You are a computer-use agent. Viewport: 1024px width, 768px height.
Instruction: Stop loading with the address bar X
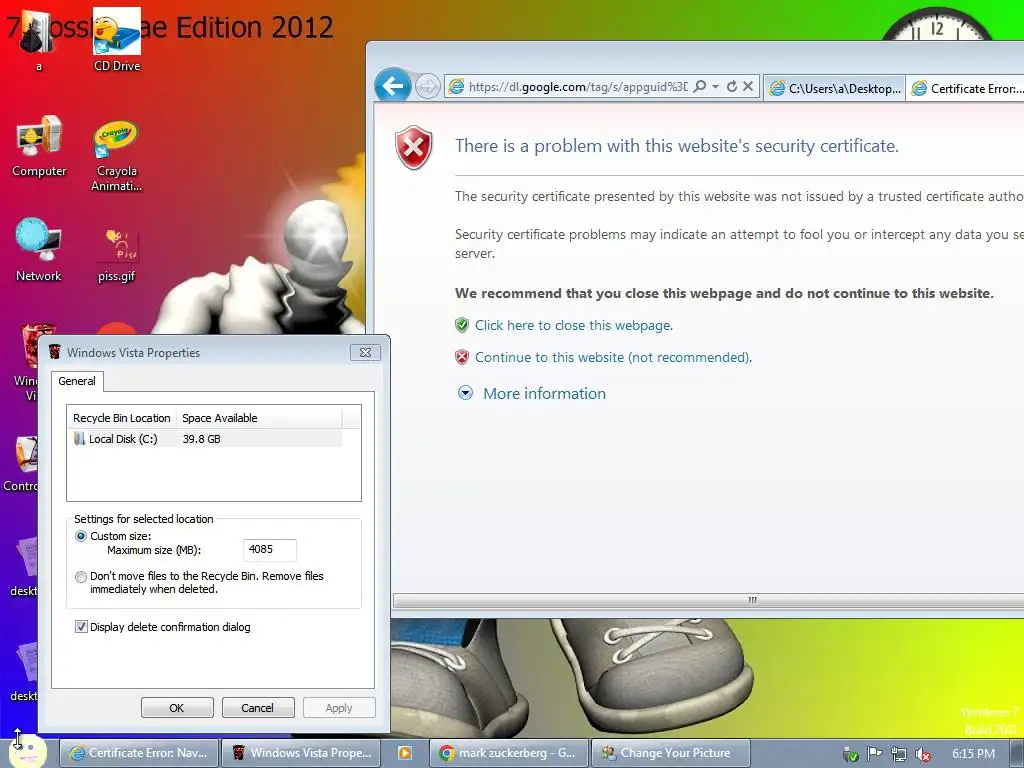coord(748,86)
